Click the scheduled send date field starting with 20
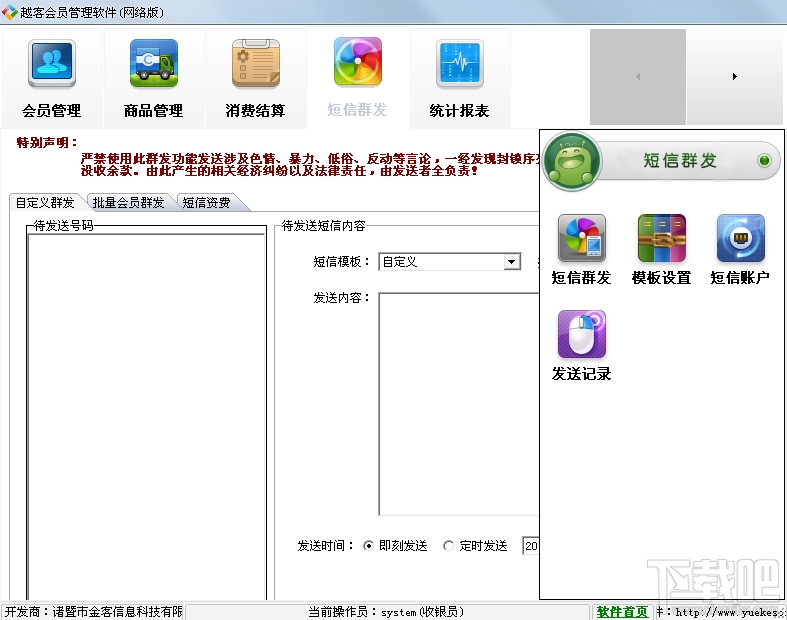The width and height of the screenshot is (787, 620). tap(531, 546)
